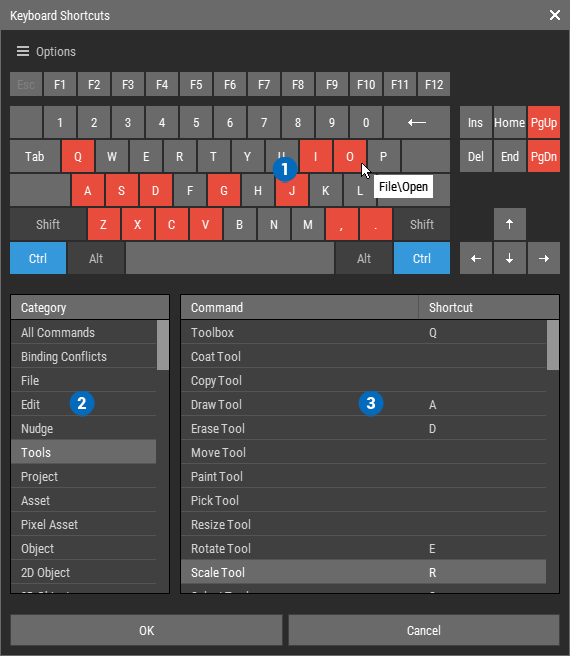
Task: Toggle the right Alt modifier key
Action: [364, 258]
